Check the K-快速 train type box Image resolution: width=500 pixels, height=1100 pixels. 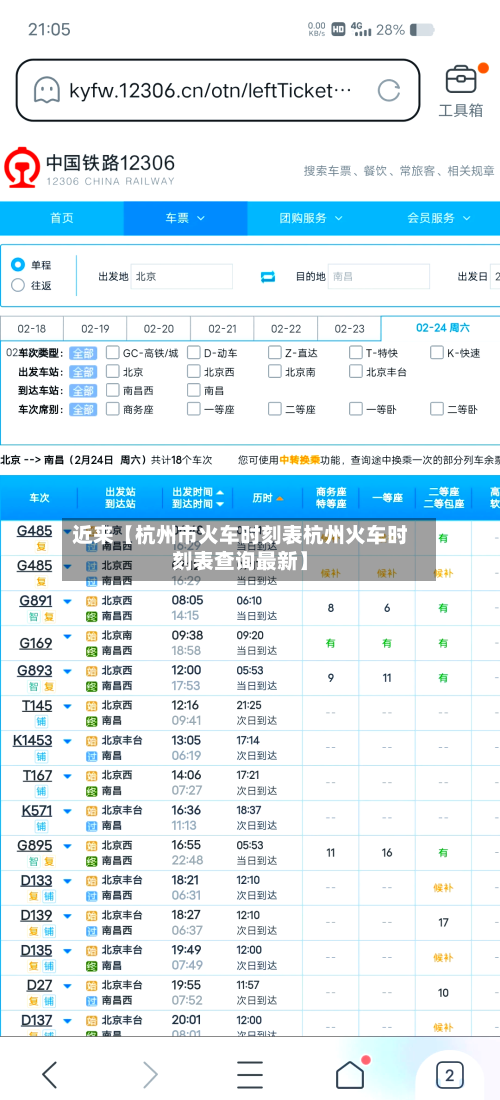tap(436, 353)
